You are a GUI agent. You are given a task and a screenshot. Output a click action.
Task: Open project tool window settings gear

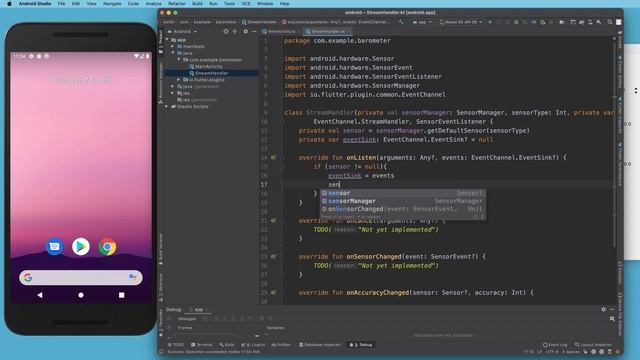[x=245, y=31]
